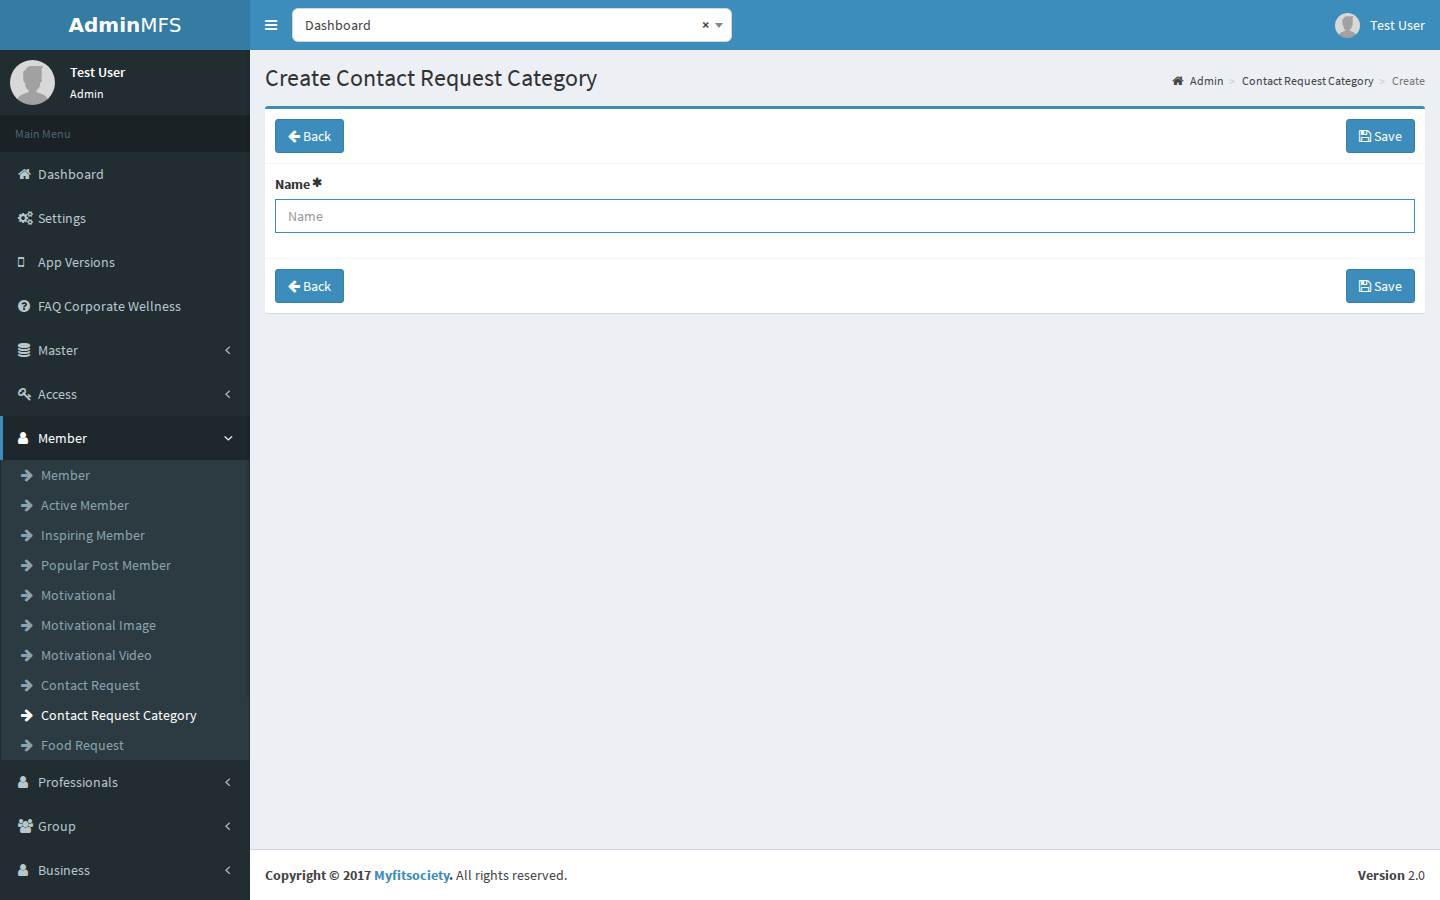
Task: Focus the Name input field
Action: pos(845,216)
